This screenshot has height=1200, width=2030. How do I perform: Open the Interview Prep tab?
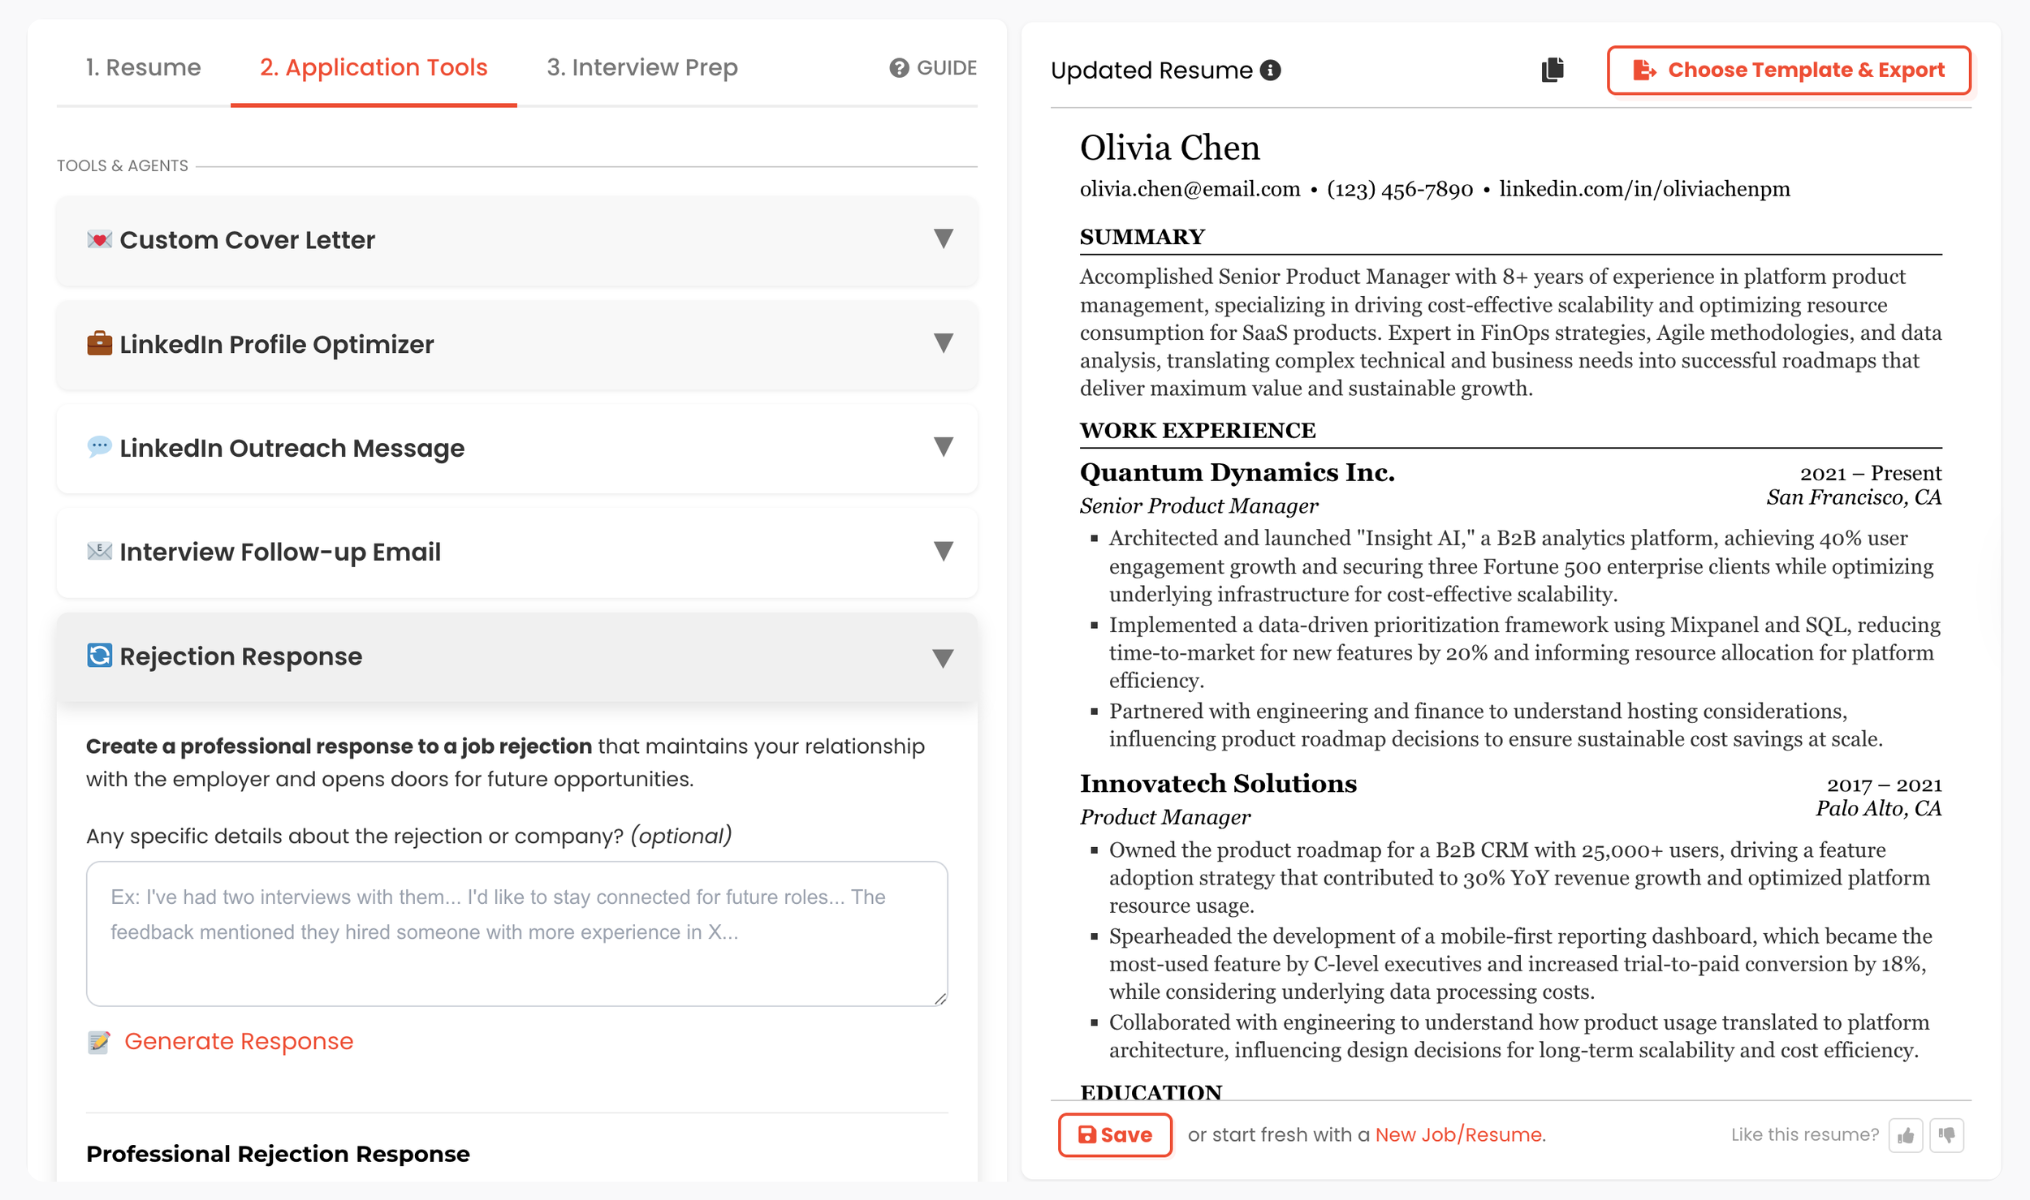point(641,67)
